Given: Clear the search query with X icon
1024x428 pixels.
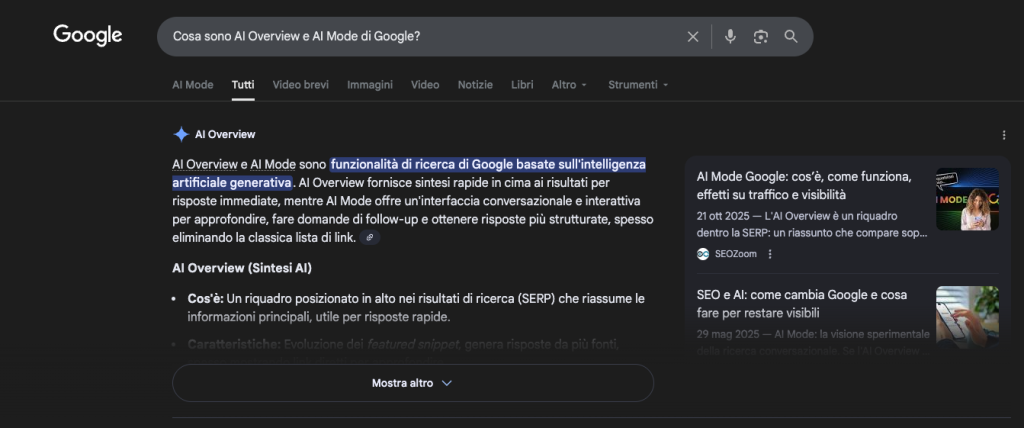Looking at the screenshot, I should [x=693, y=37].
